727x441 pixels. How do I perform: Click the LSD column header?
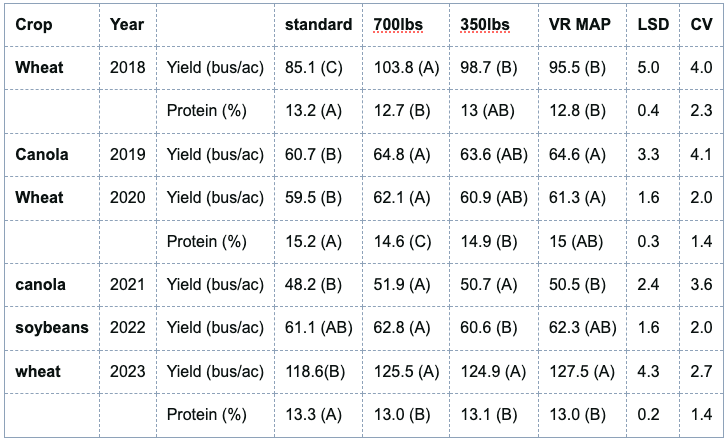[653, 24]
